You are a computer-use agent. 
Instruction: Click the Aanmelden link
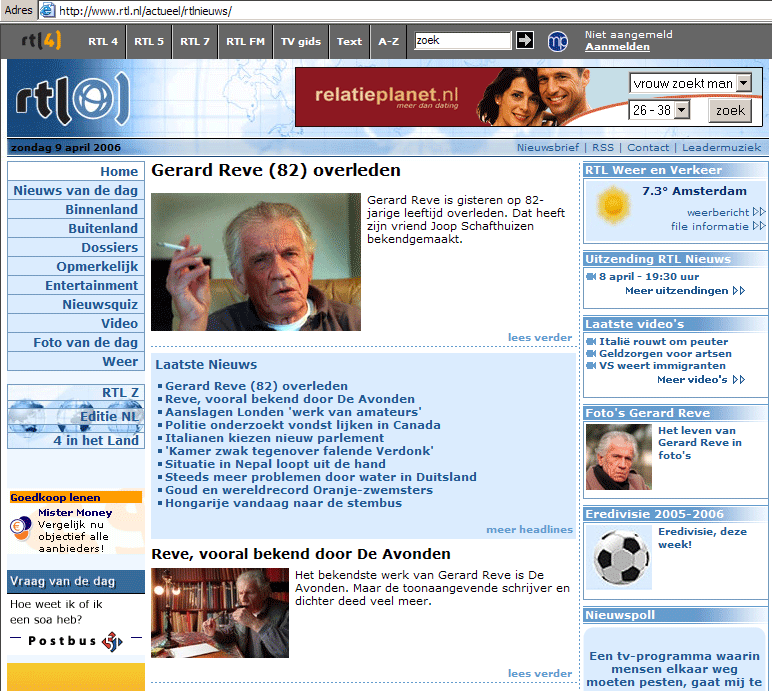click(617, 47)
